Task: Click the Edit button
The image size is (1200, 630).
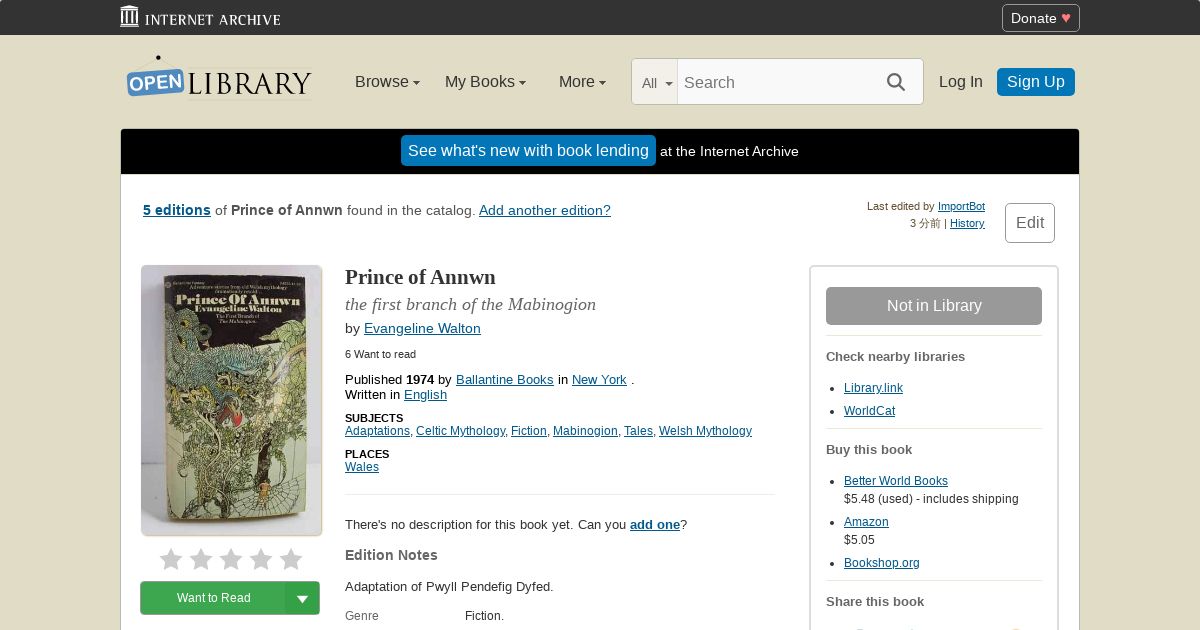Action: (x=1029, y=223)
